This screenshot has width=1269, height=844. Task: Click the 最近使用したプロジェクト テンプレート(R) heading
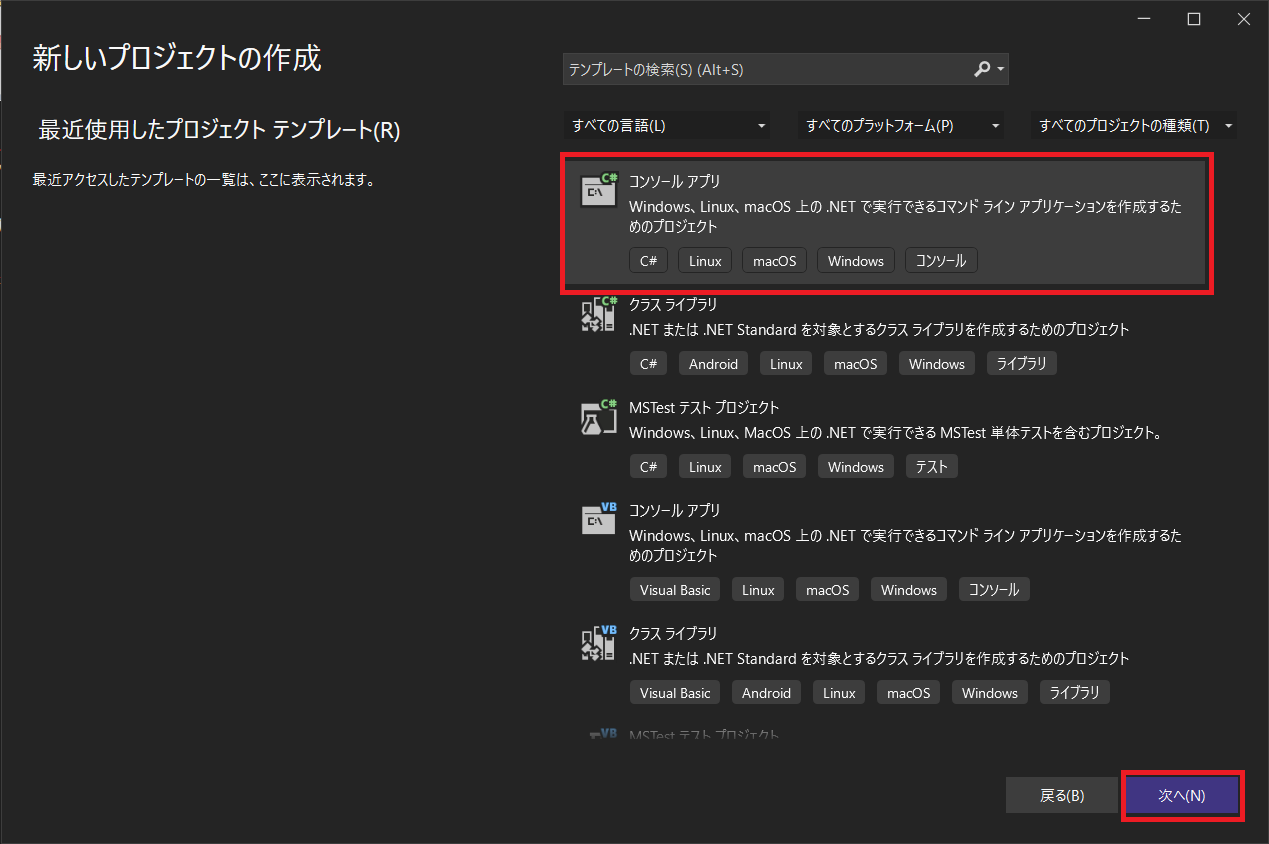(x=219, y=130)
